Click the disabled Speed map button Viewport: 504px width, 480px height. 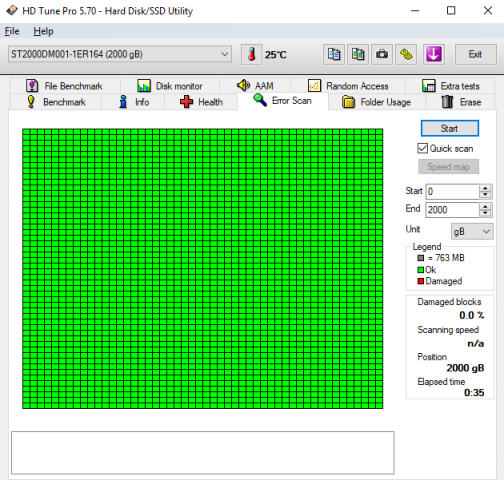[x=448, y=166]
